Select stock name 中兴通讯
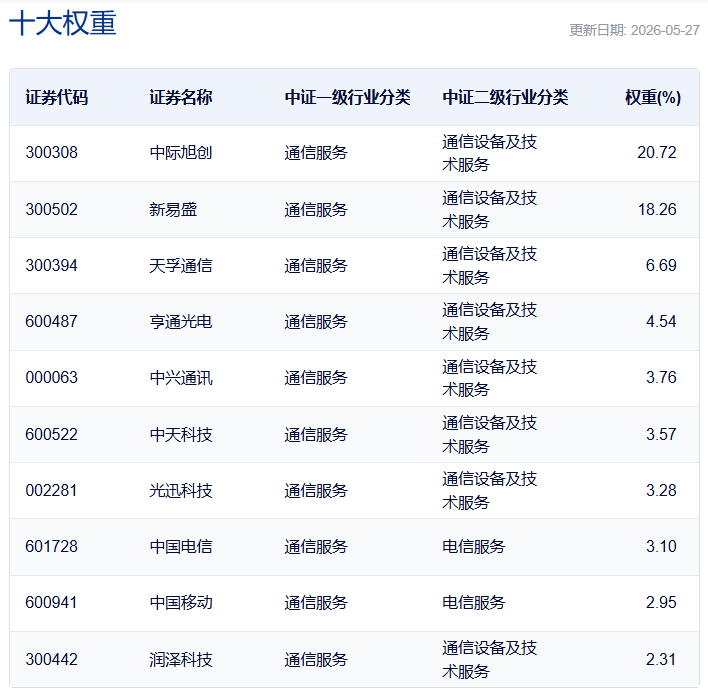 coord(181,378)
